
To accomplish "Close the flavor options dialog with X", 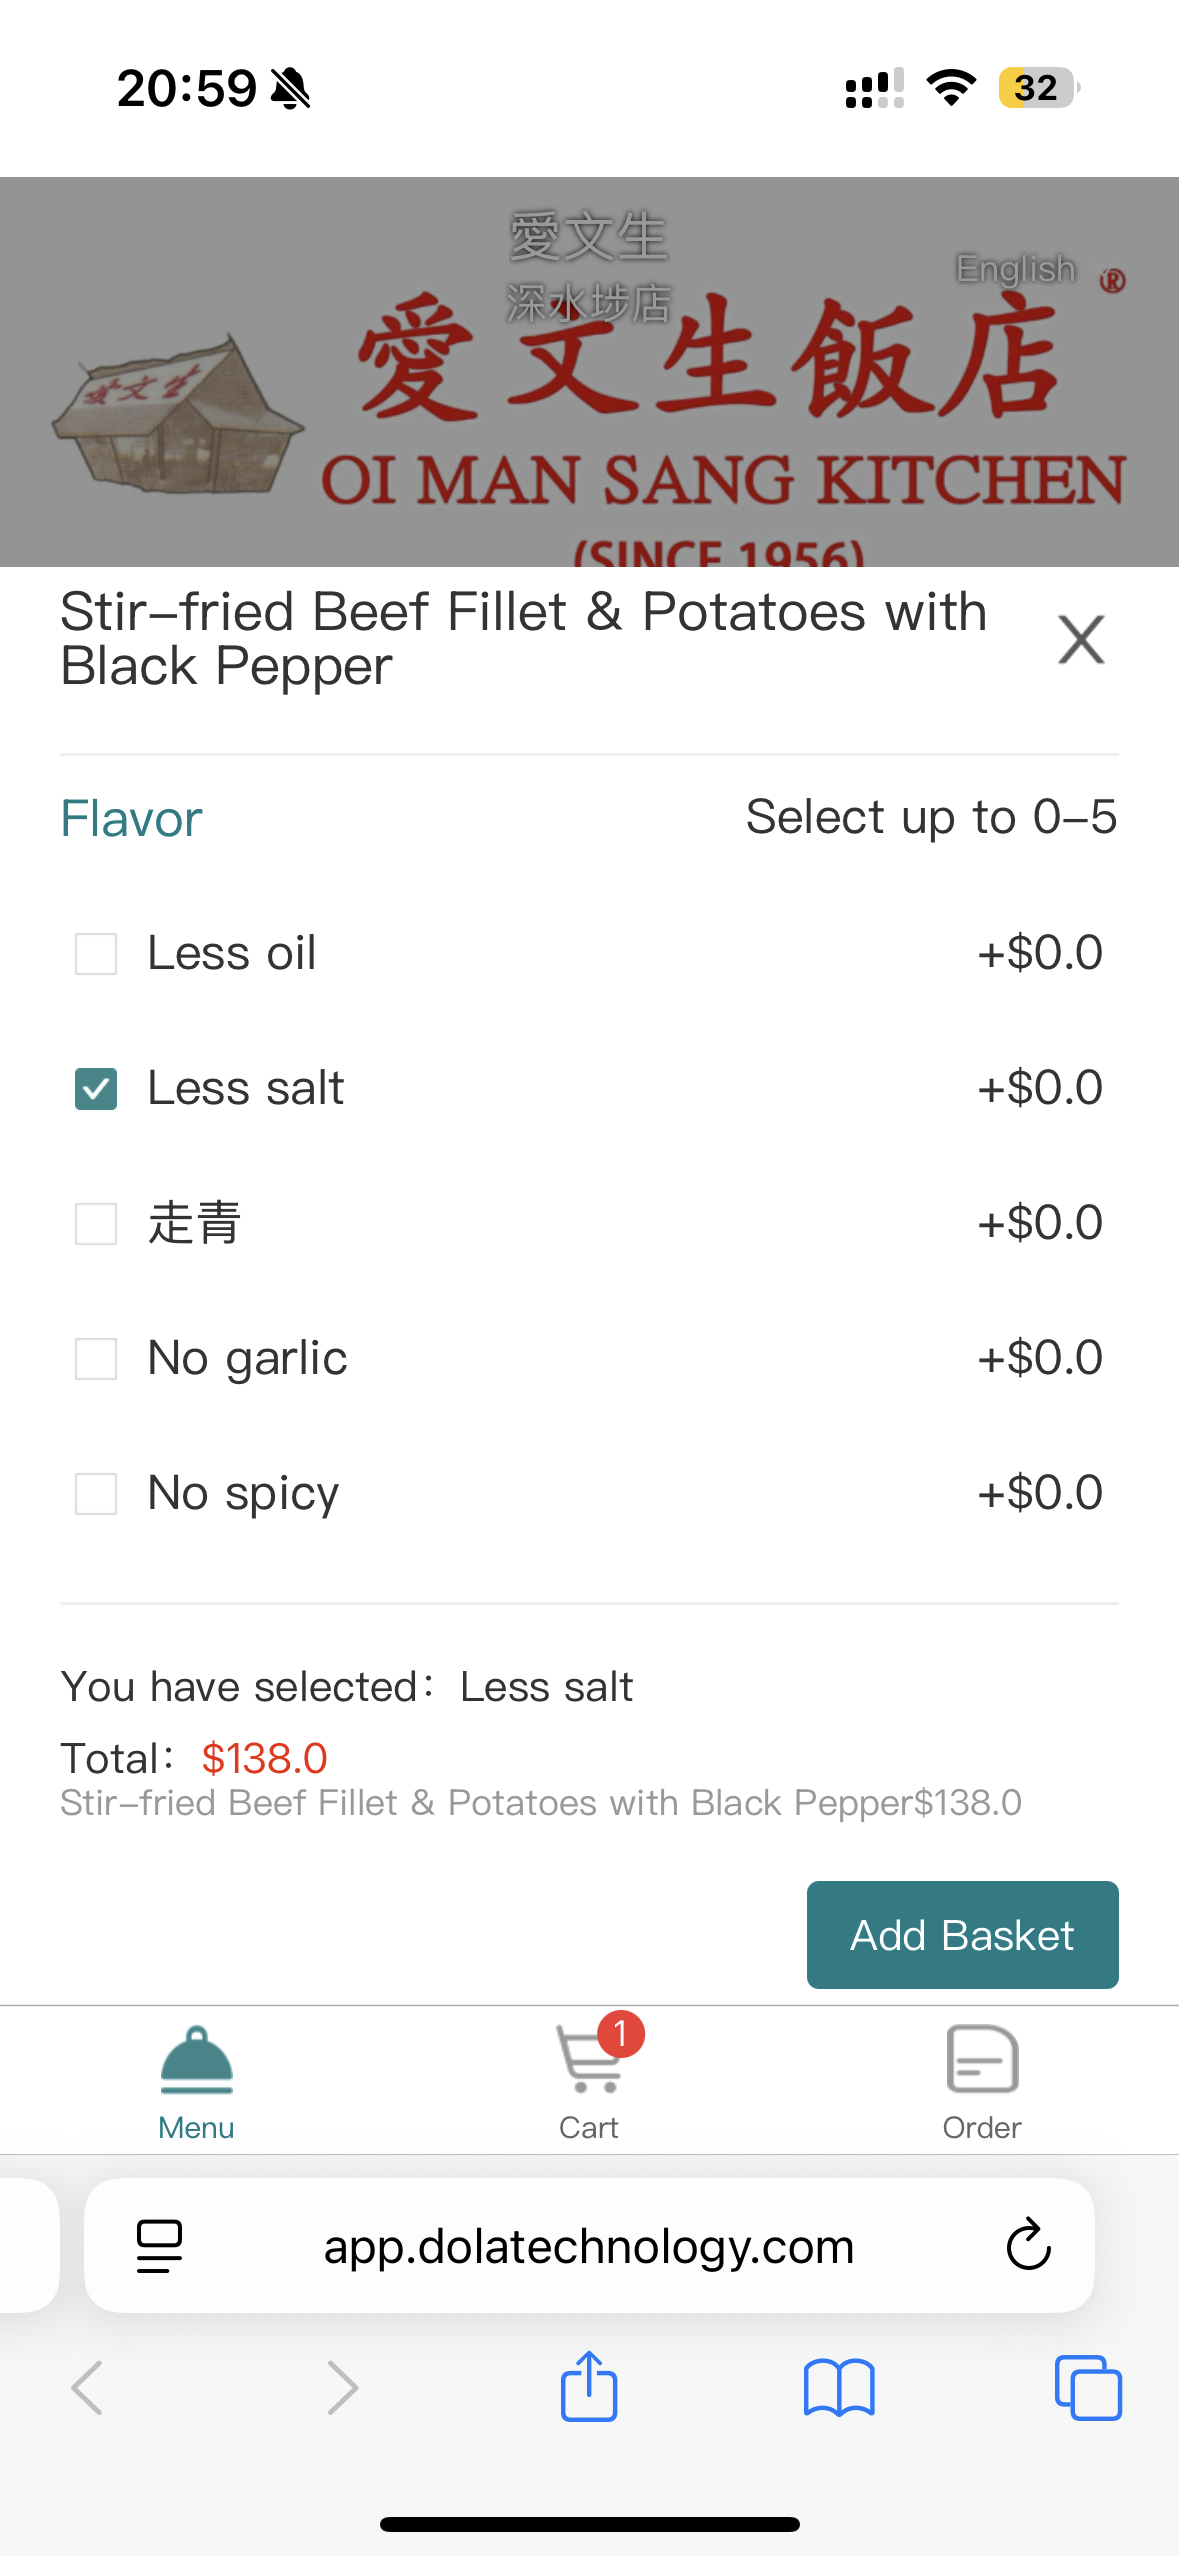I will point(1081,640).
